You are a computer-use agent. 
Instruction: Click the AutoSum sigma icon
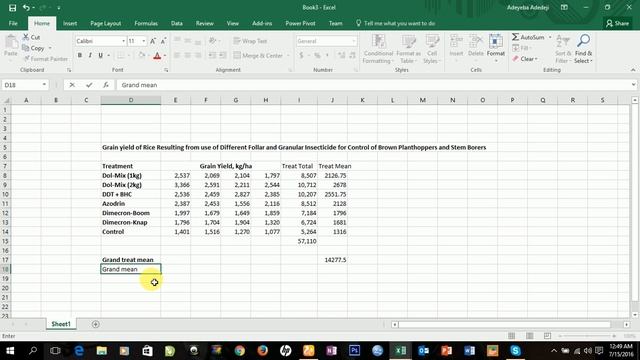(x=516, y=37)
